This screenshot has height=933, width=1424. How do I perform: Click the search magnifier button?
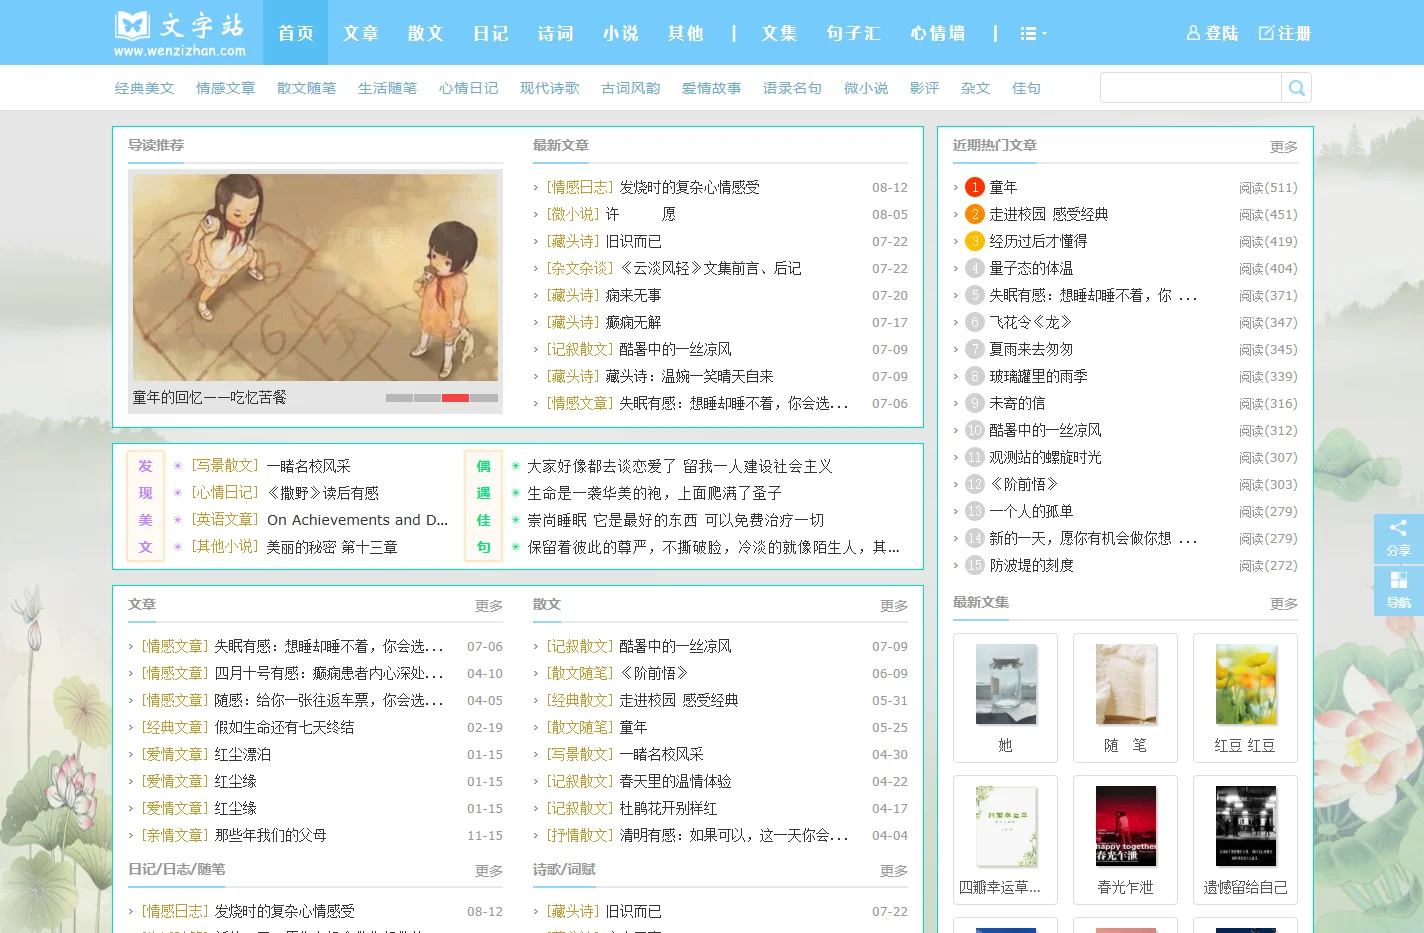click(1296, 88)
